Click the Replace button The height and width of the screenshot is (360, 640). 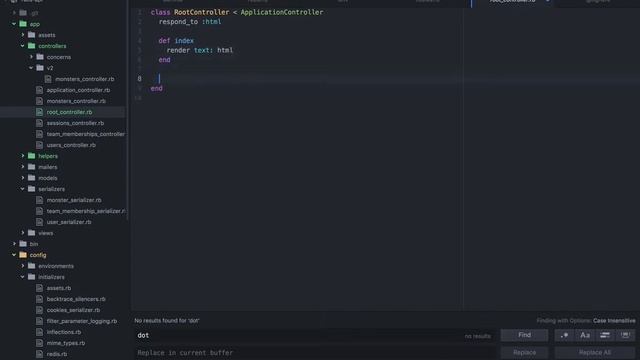pos(524,353)
